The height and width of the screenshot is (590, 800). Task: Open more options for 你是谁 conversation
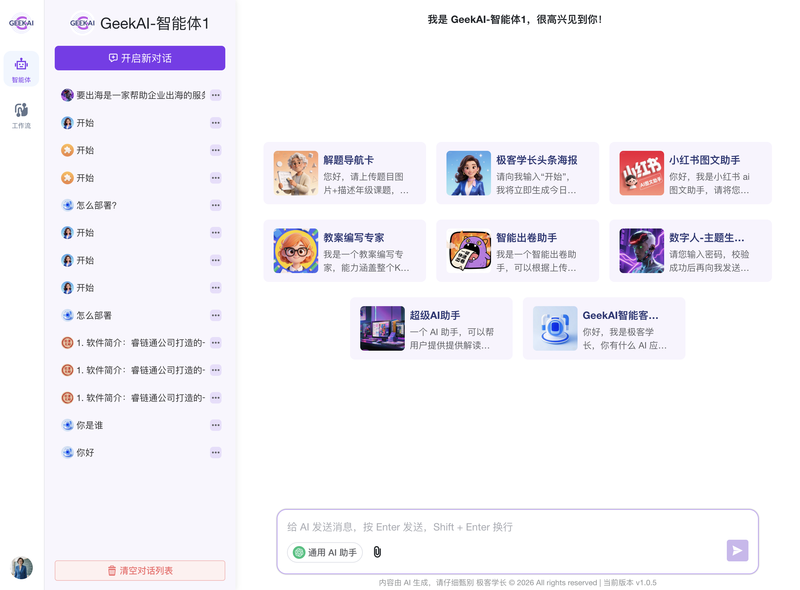[216, 425]
